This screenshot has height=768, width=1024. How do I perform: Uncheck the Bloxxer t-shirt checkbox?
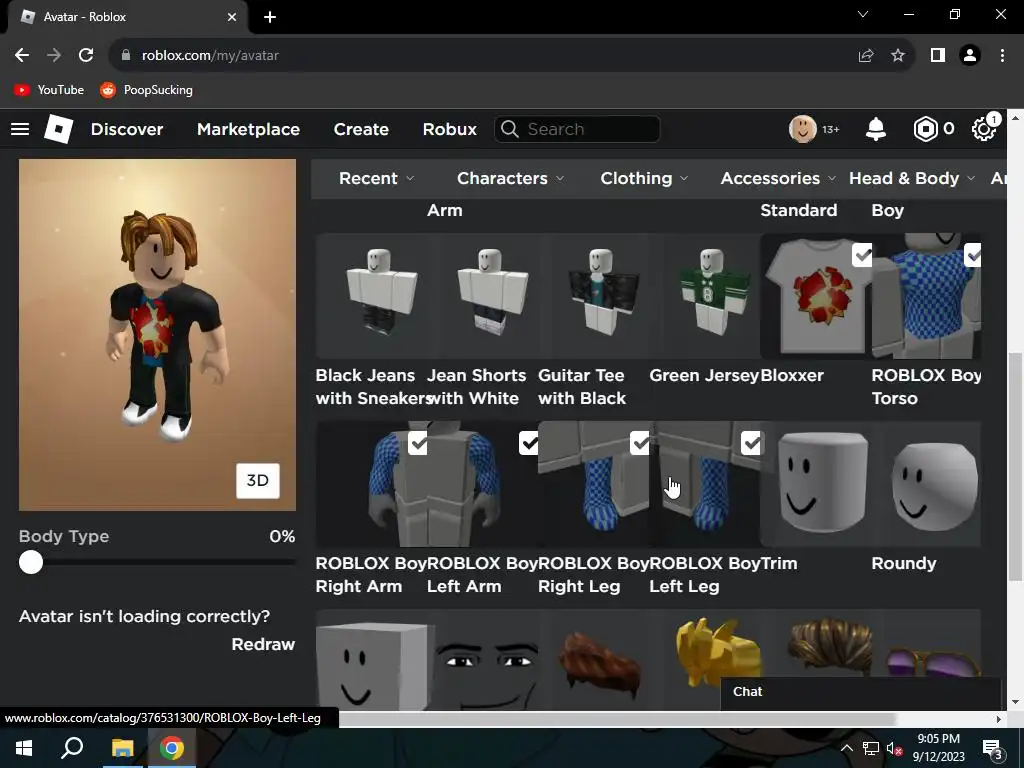click(862, 255)
